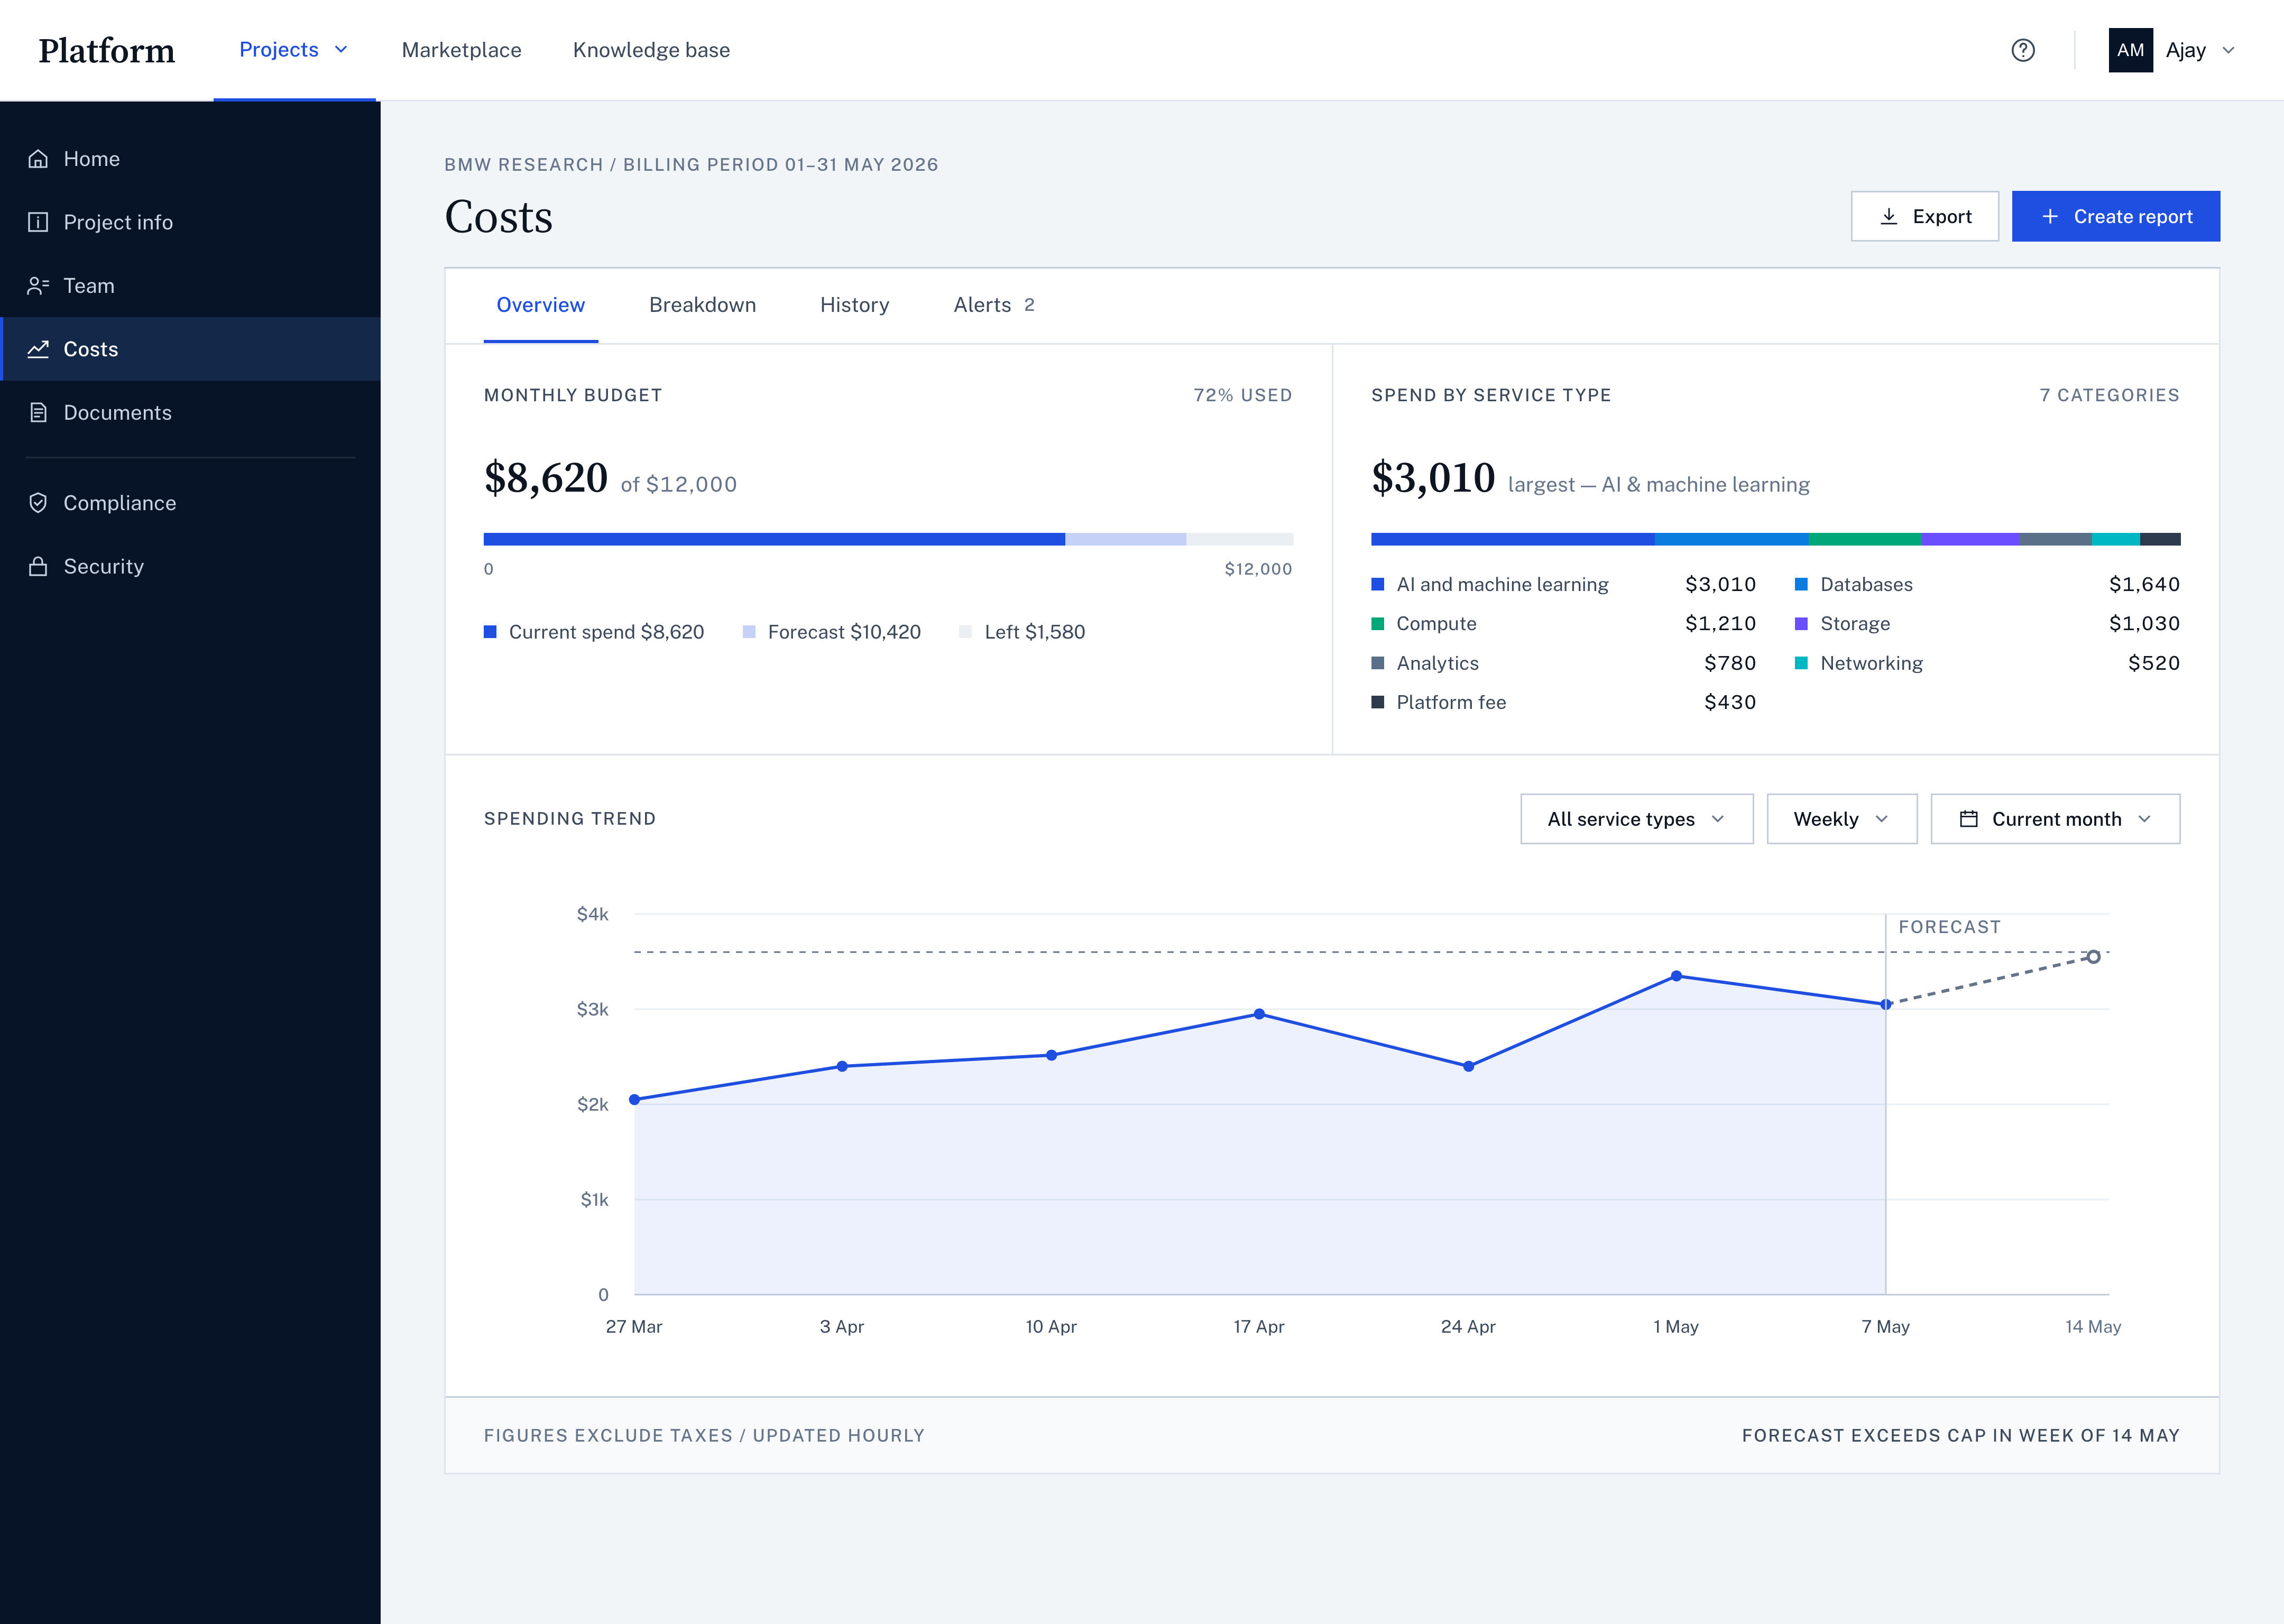Click the Databases legend swatch

(1802, 585)
